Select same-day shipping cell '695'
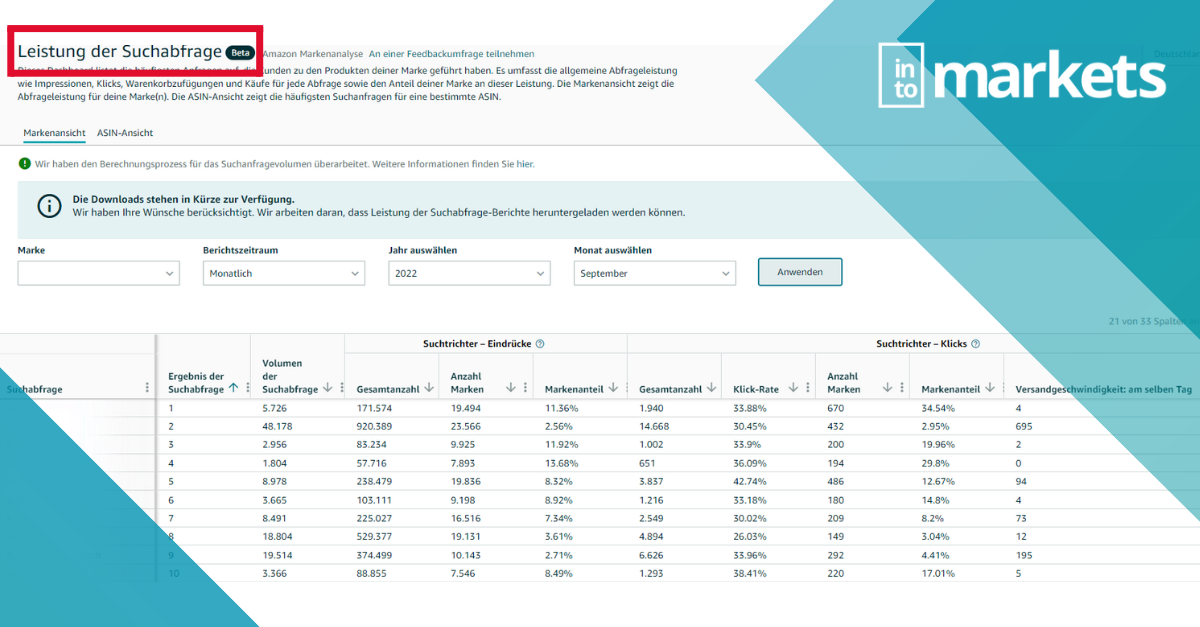The height and width of the screenshot is (627, 1200). coord(1024,426)
